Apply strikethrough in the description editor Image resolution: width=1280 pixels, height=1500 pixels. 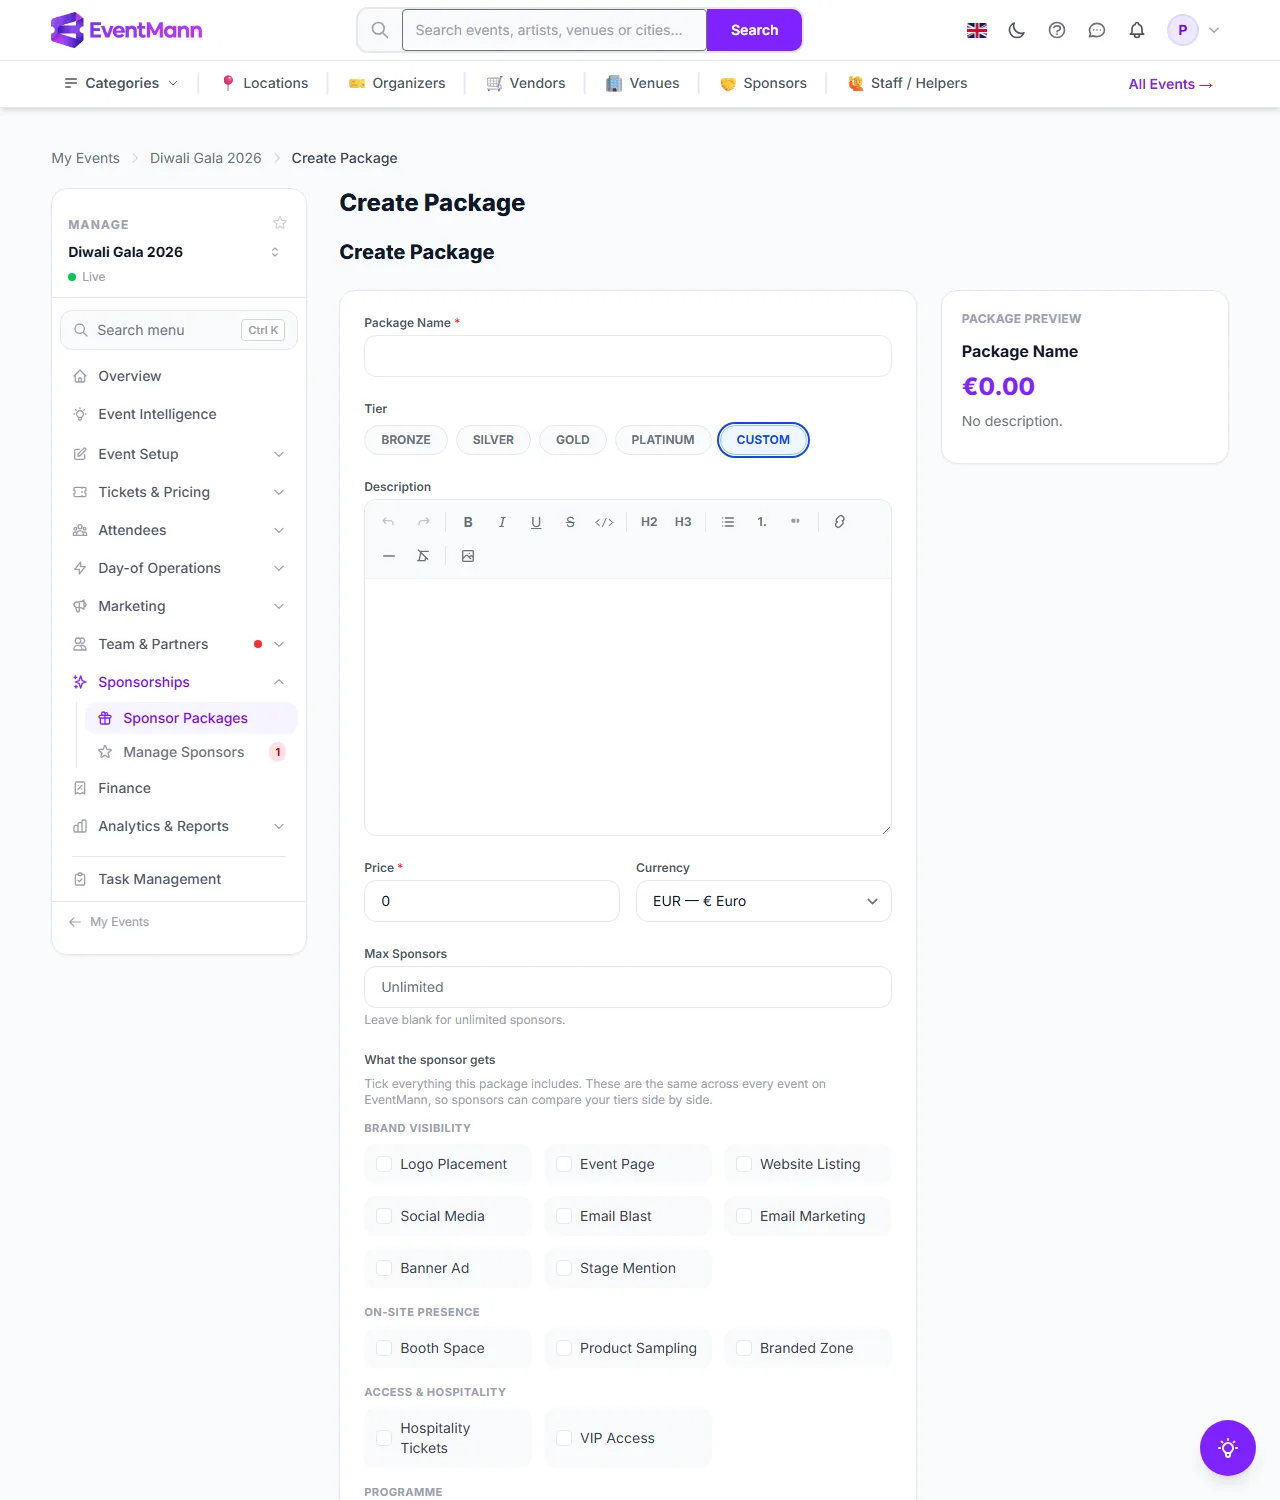[570, 522]
